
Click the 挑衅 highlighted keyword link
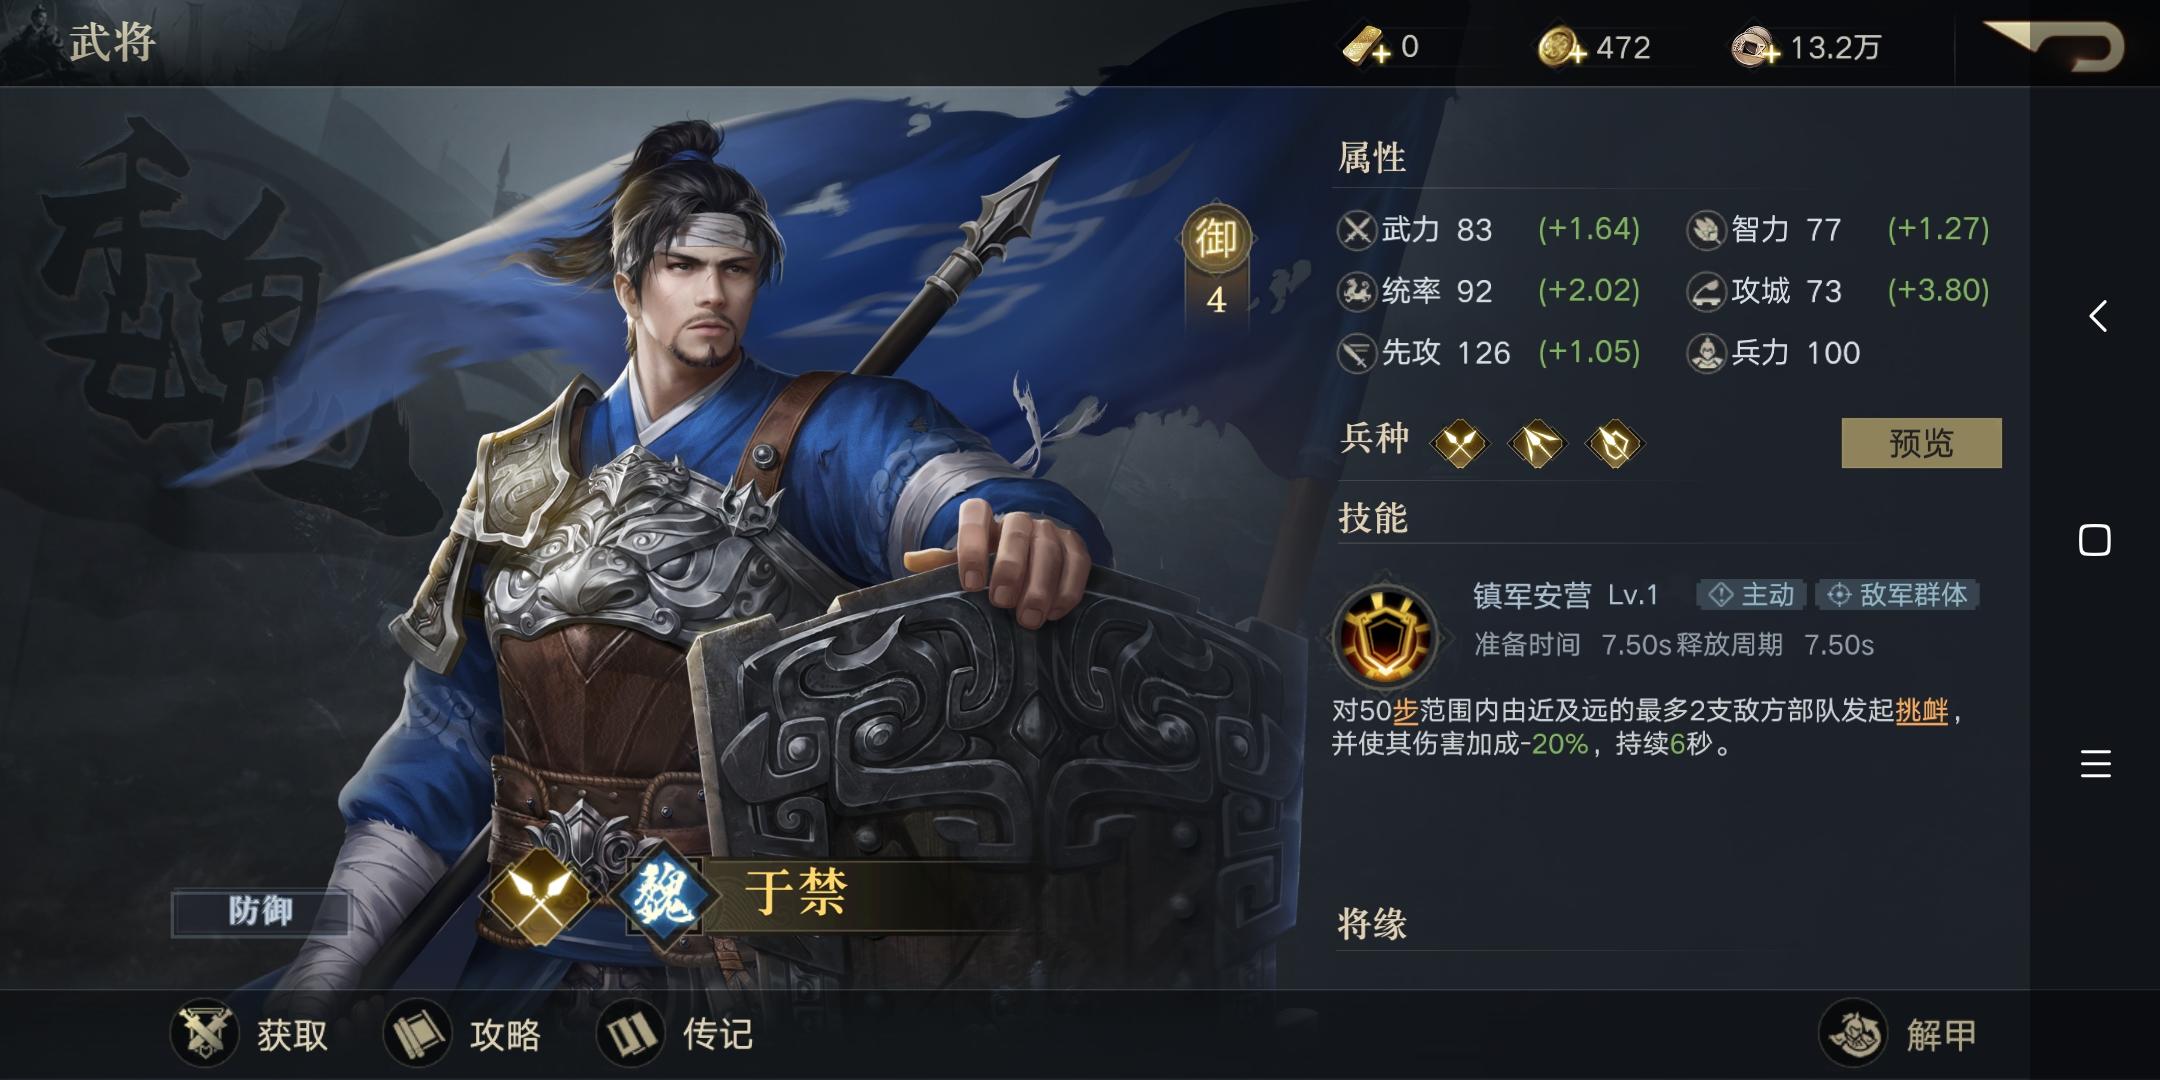[x=1921, y=711]
